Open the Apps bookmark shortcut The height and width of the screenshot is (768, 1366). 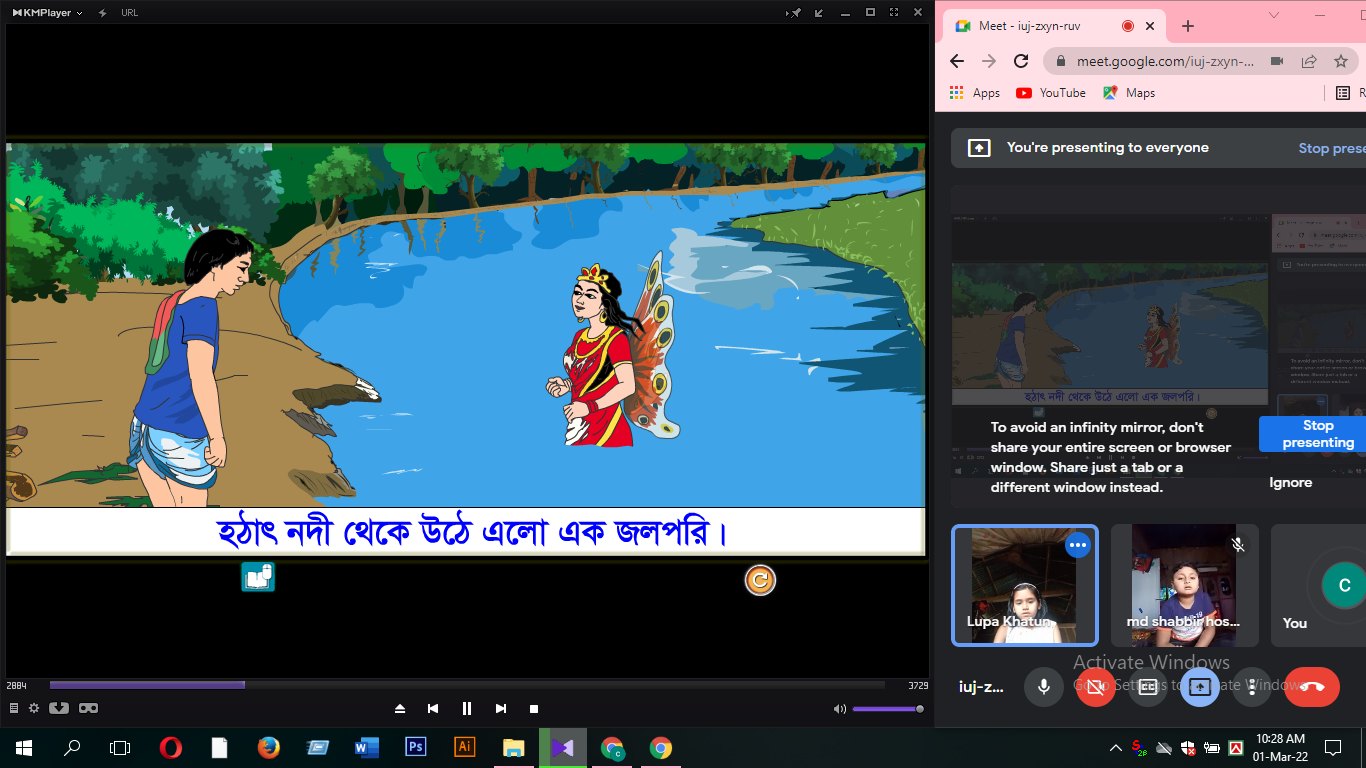point(975,93)
